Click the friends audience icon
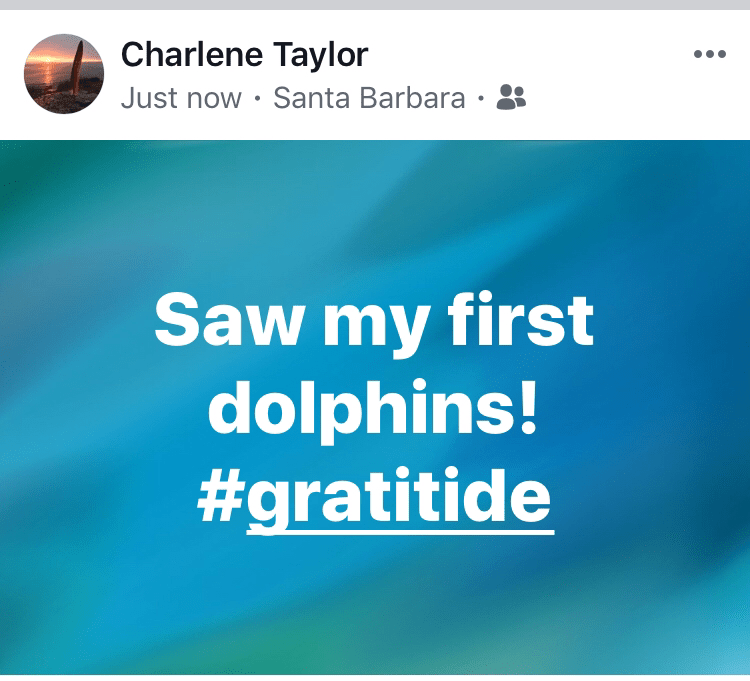This screenshot has width=750, height=681. [x=511, y=98]
